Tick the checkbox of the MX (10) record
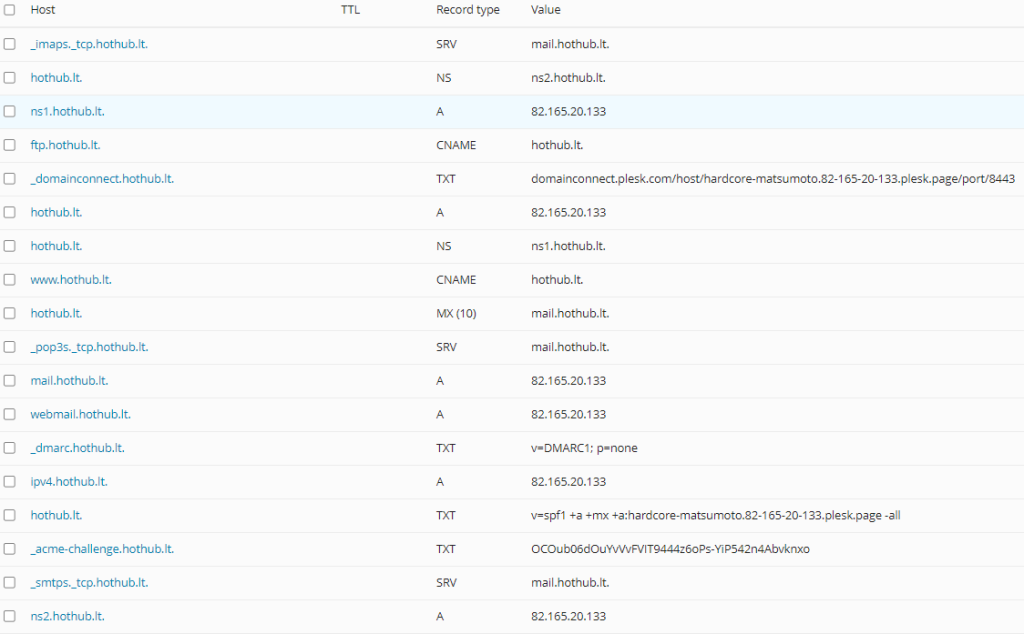Image resolution: width=1024 pixels, height=634 pixels. point(9,313)
